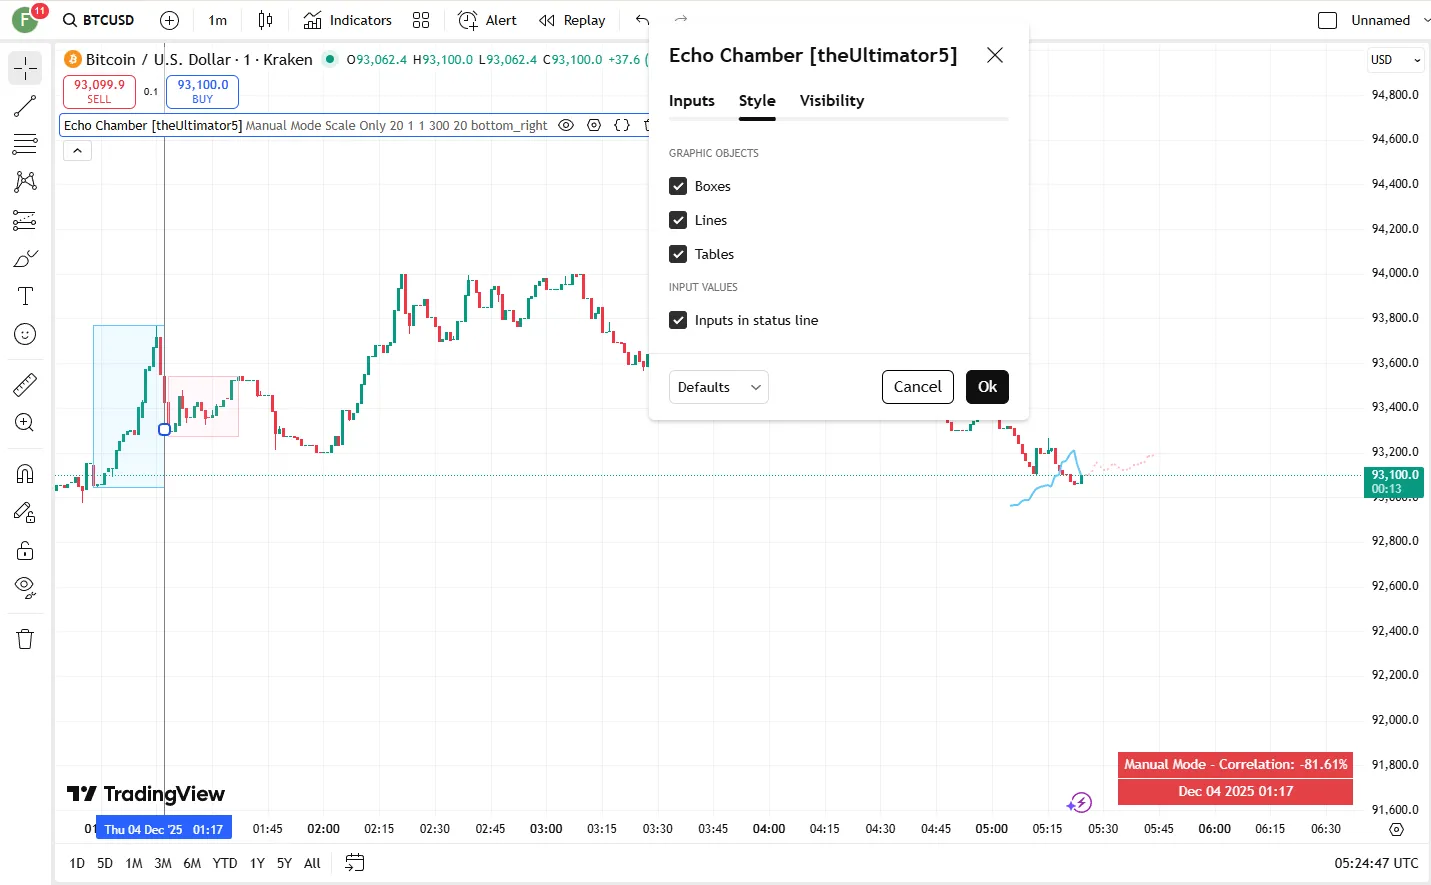1431x885 pixels.
Task: Click the lightning go-to-realtime icon
Action: click(x=1079, y=803)
